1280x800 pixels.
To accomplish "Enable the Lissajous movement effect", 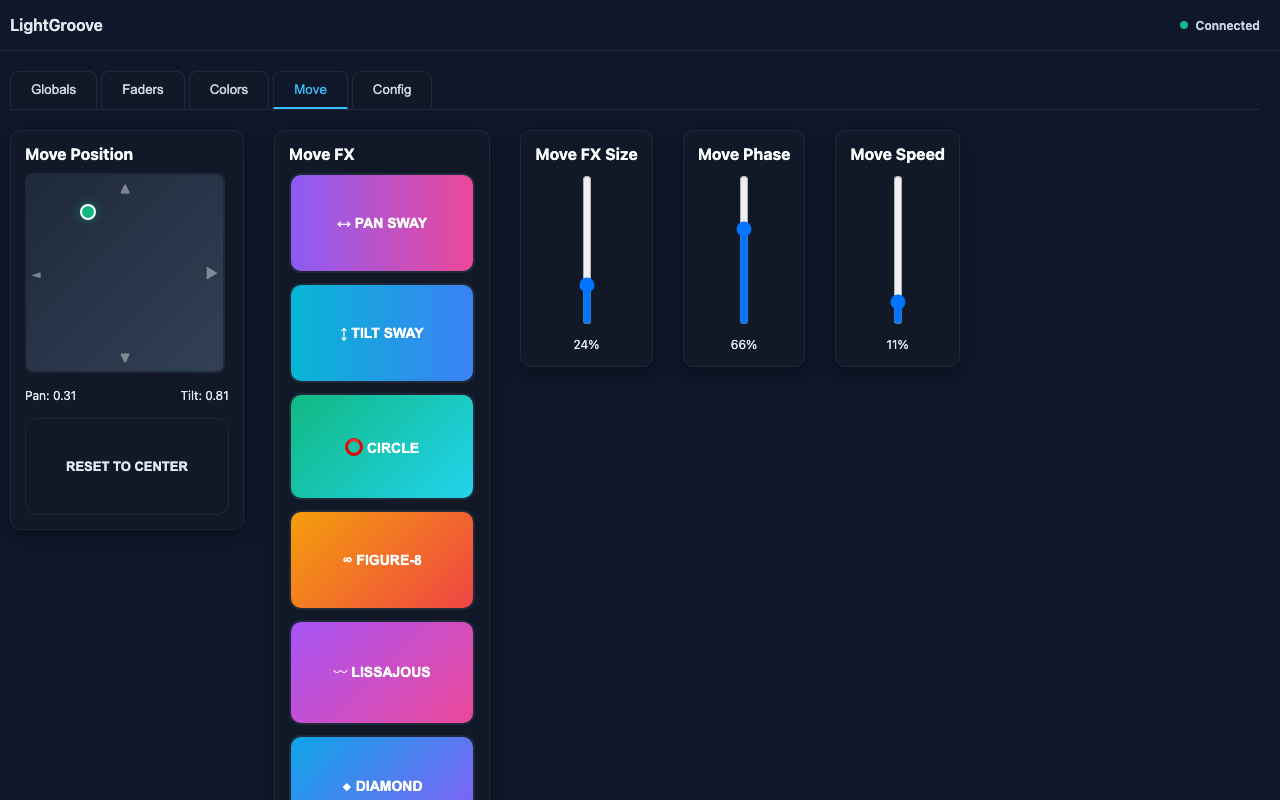I will coord(382,672).
